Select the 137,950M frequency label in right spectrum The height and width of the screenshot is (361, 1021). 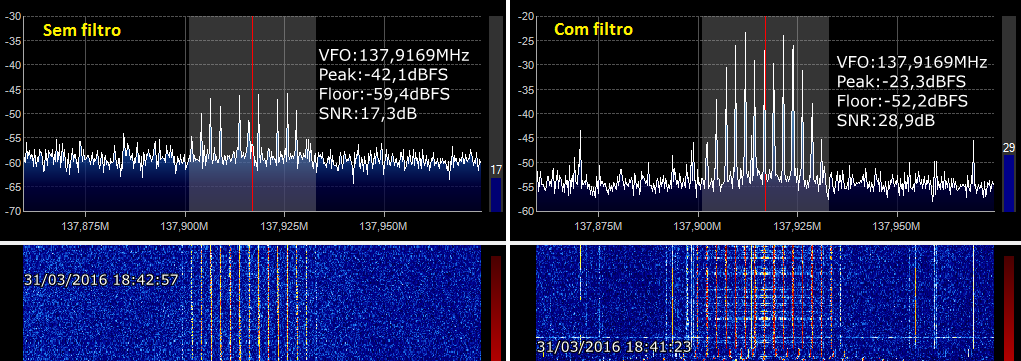pos(897,227)
